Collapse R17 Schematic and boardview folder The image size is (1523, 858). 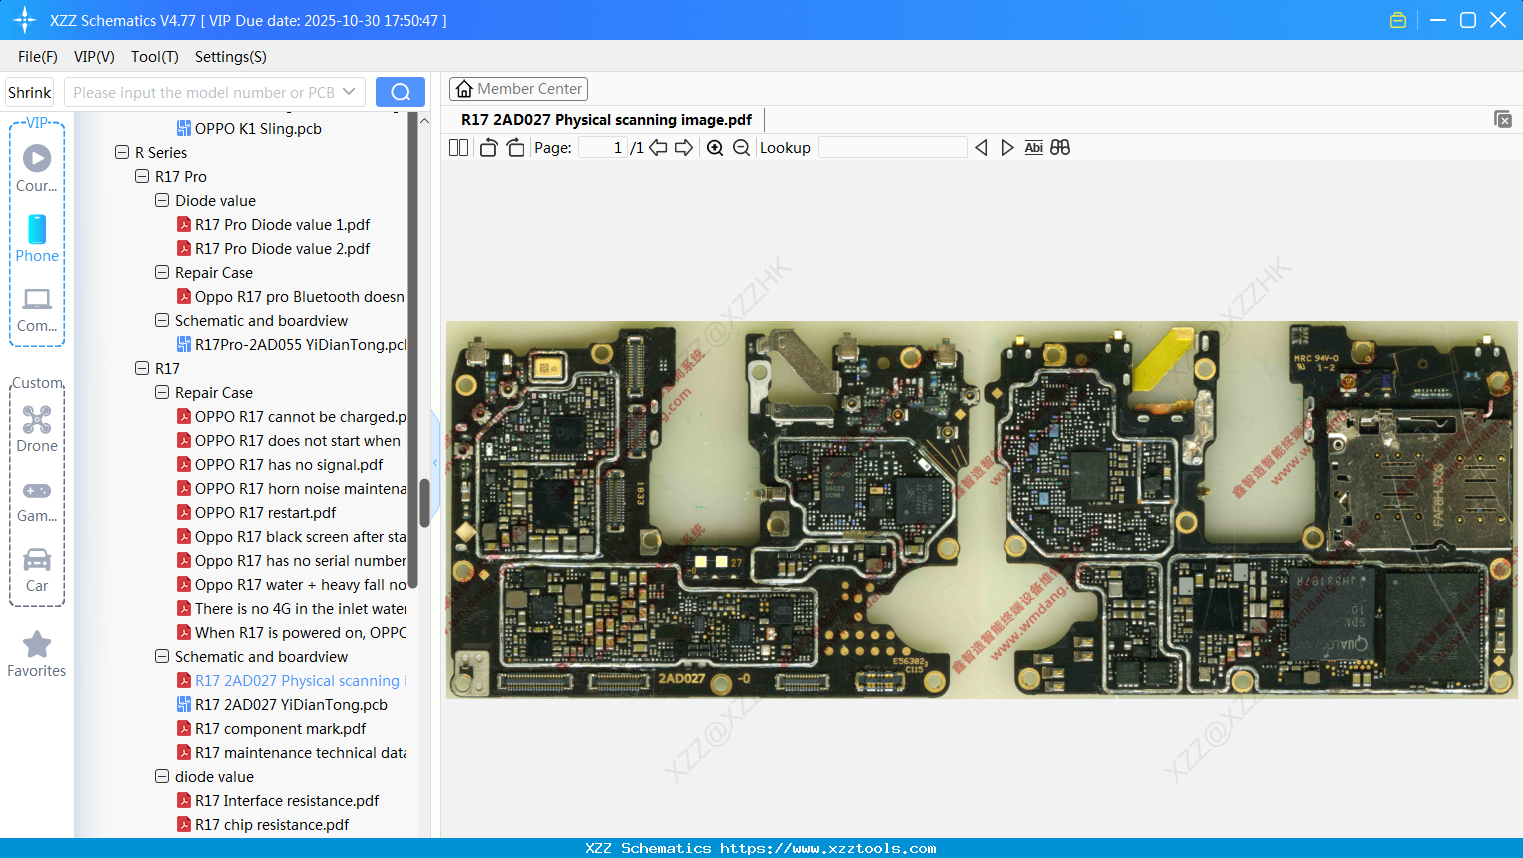point(162,656)
